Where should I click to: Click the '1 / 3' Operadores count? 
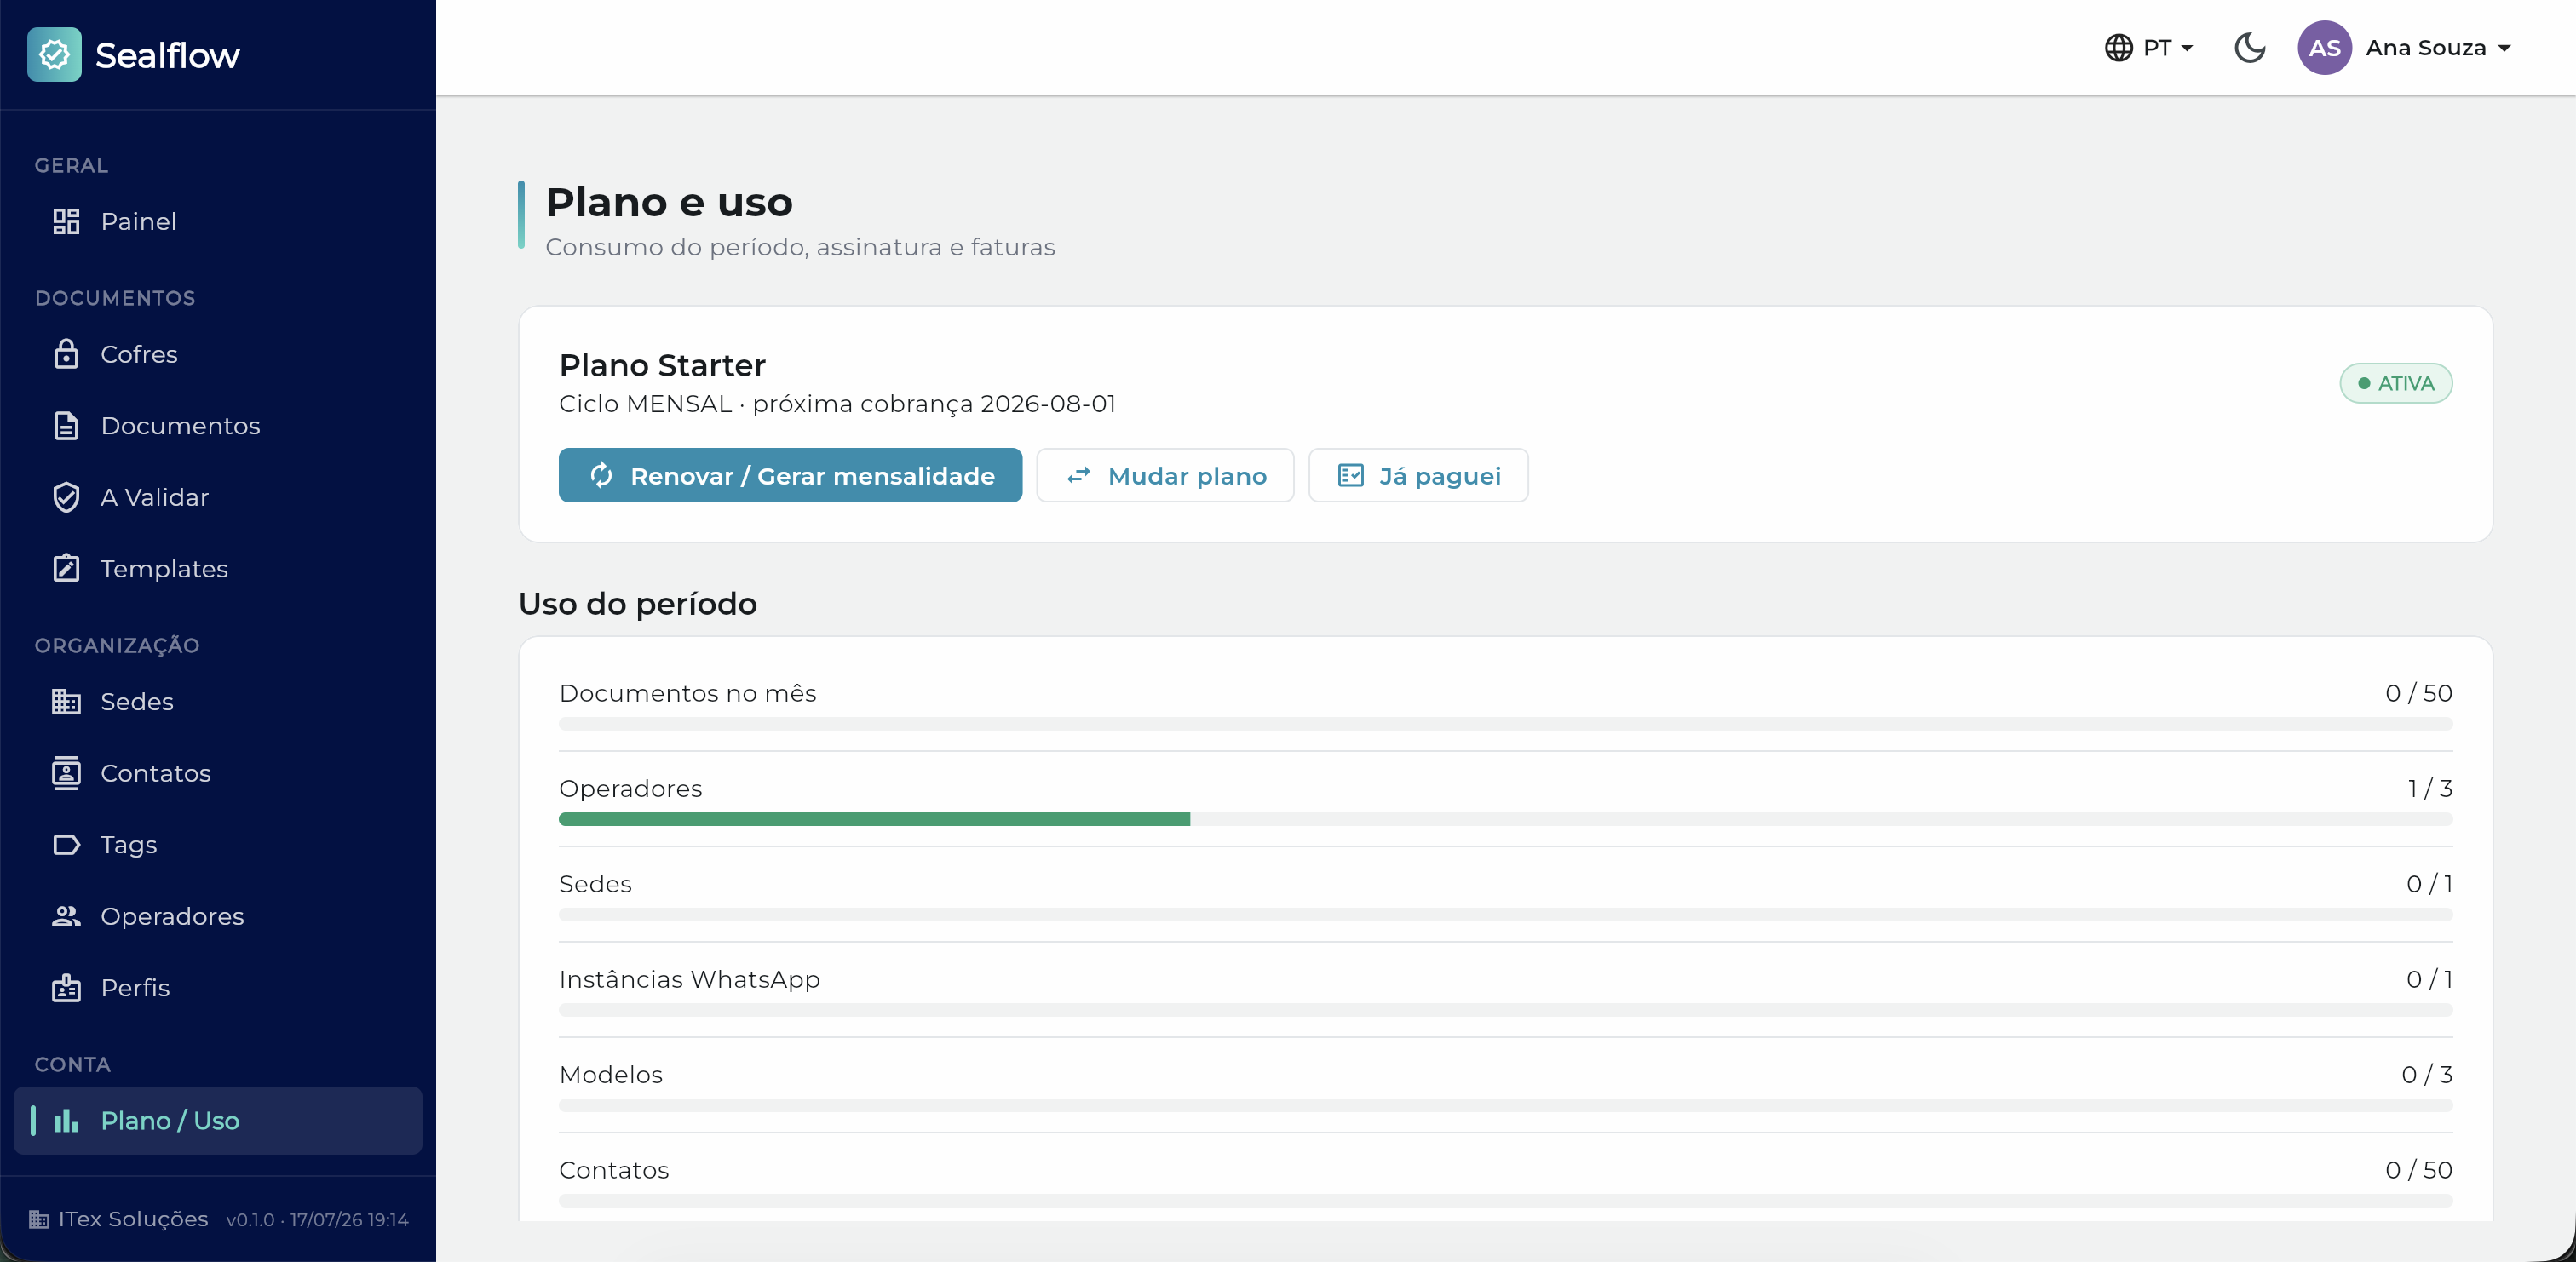coord(2429,788)
